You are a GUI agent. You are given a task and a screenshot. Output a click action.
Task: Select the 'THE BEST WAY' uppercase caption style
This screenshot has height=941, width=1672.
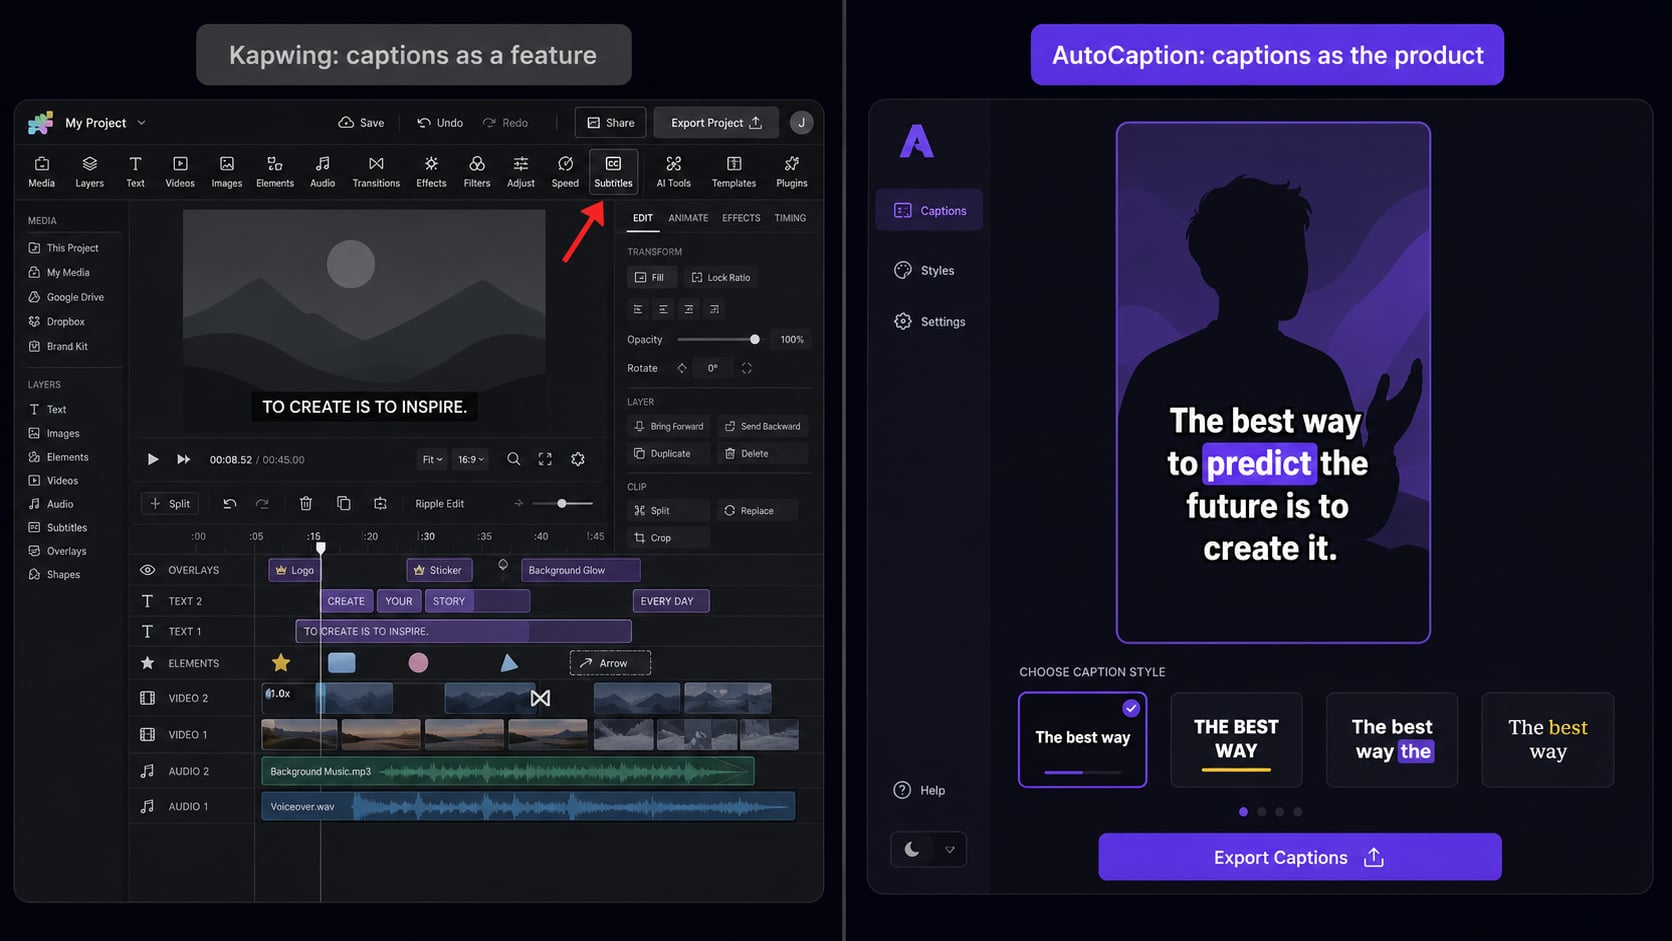point(1236,740)
